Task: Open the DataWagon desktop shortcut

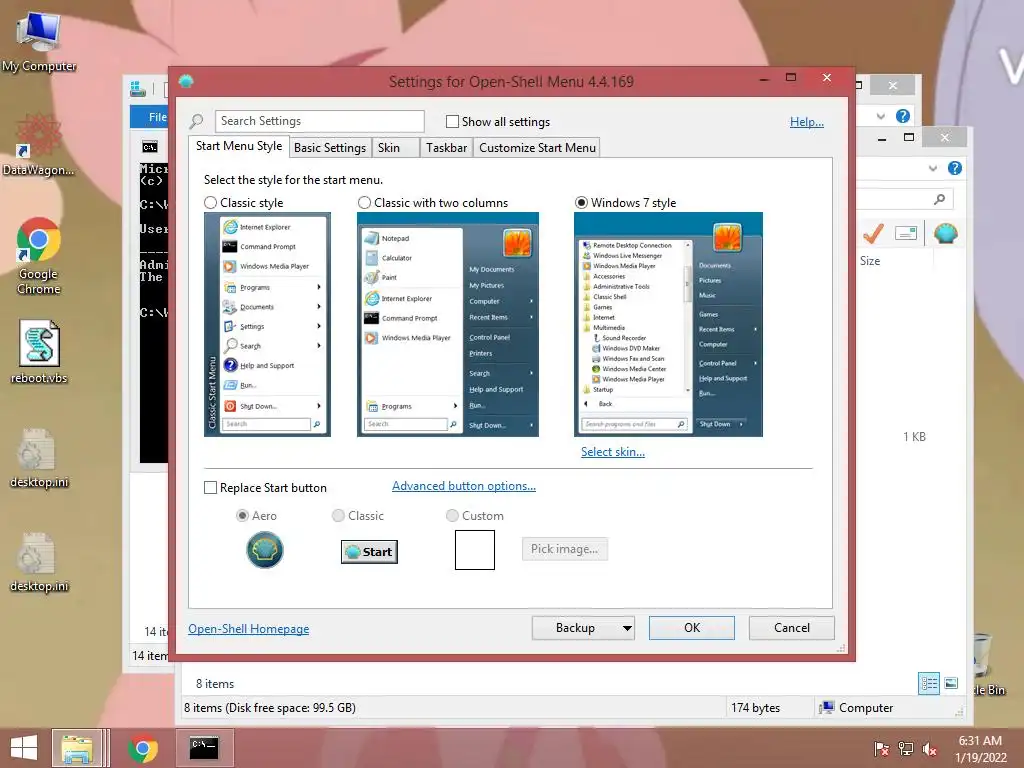Action: [x=38, y=145]
